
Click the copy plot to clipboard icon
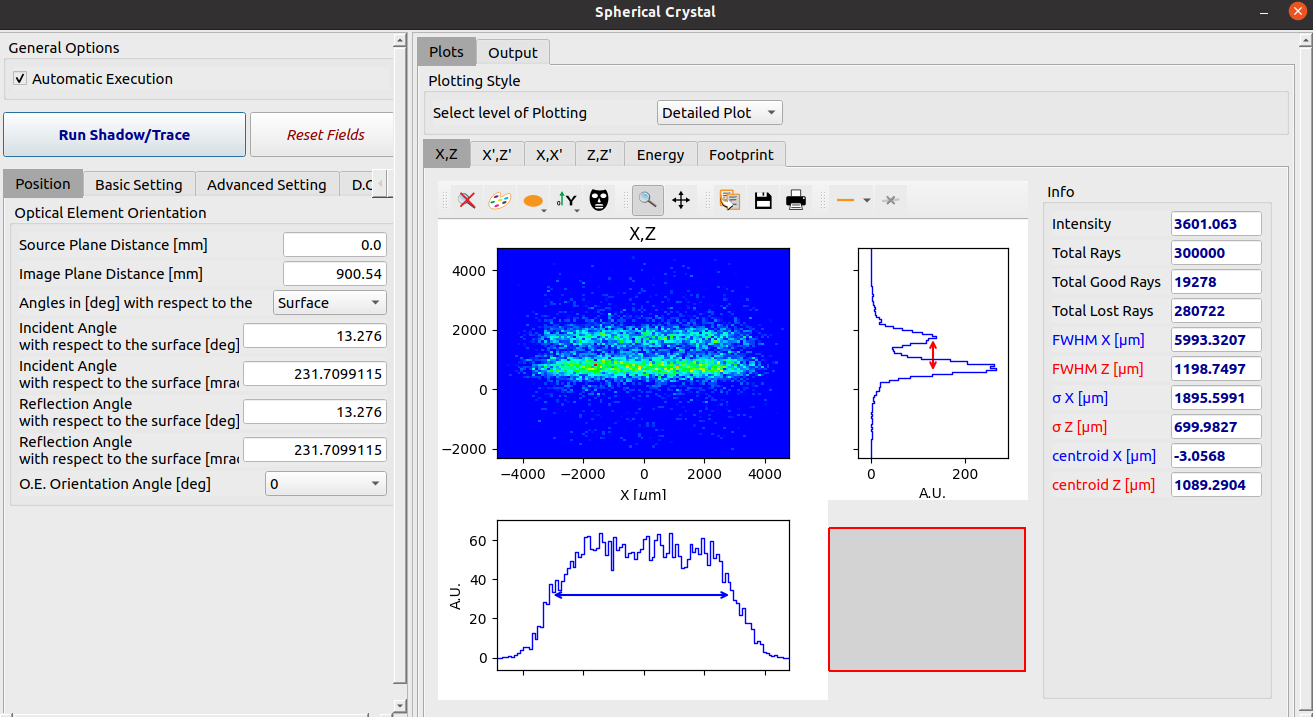click(730, 200)
